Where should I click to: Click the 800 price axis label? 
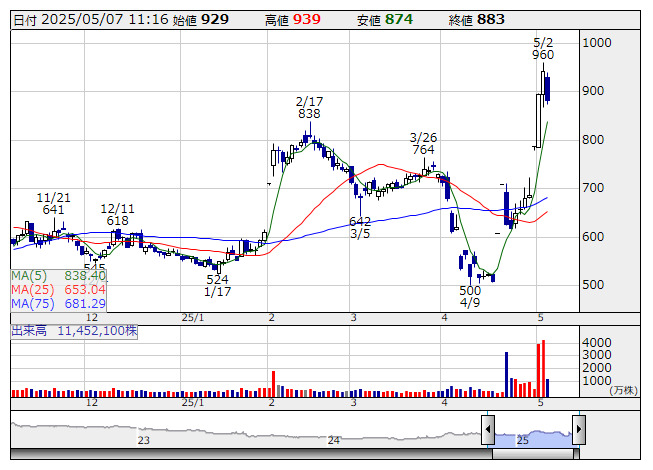point(593,139)
